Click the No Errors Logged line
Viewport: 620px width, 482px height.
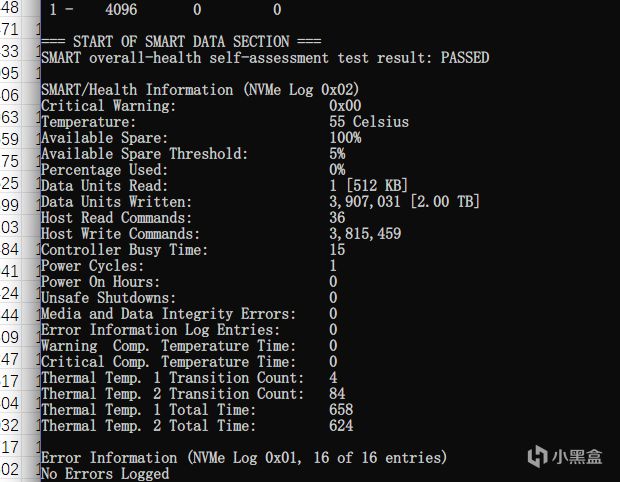click(105, 474)
